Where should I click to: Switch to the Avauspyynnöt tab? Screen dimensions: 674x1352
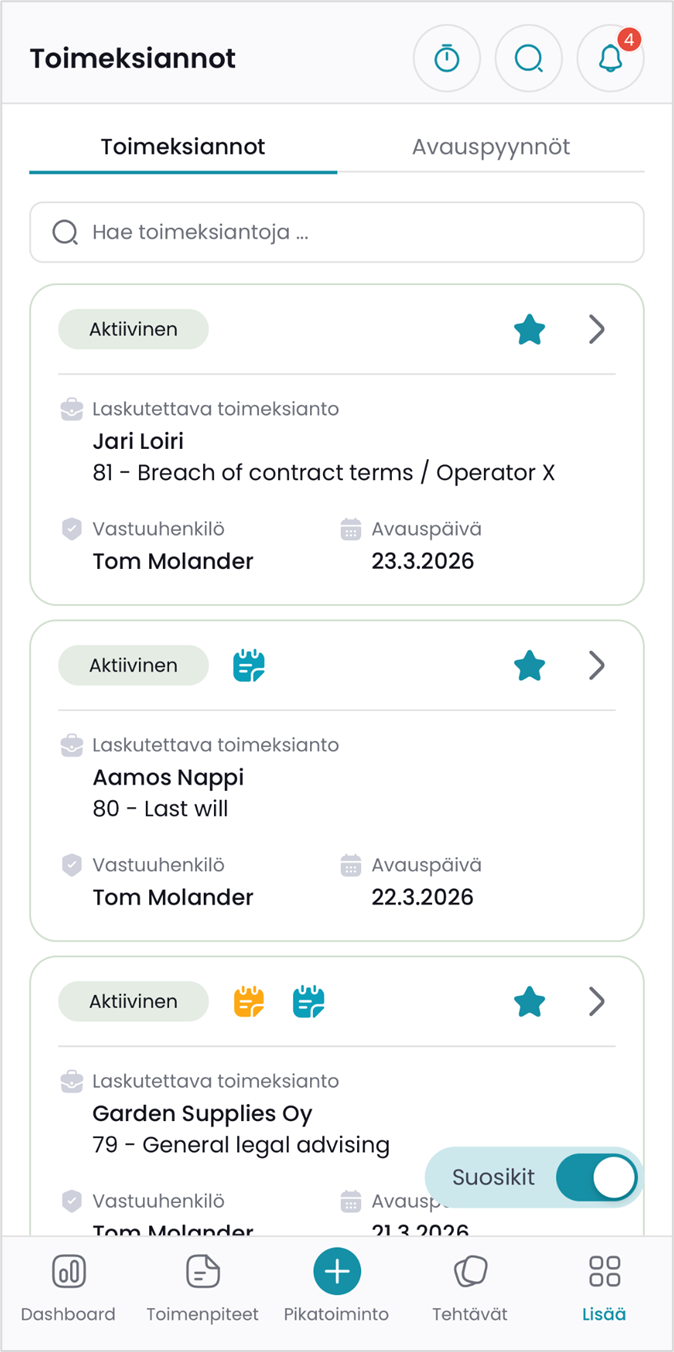[x=491, y=147]
